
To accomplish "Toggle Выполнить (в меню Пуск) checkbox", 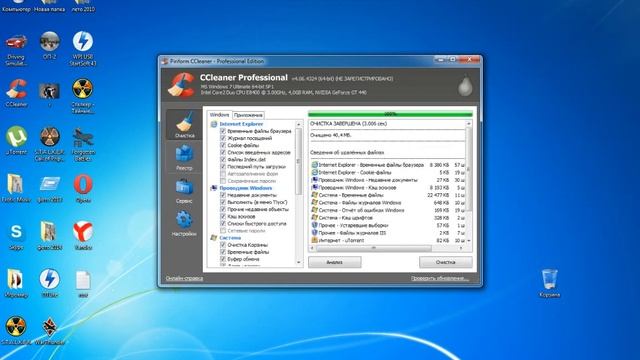I will (223, 202).
